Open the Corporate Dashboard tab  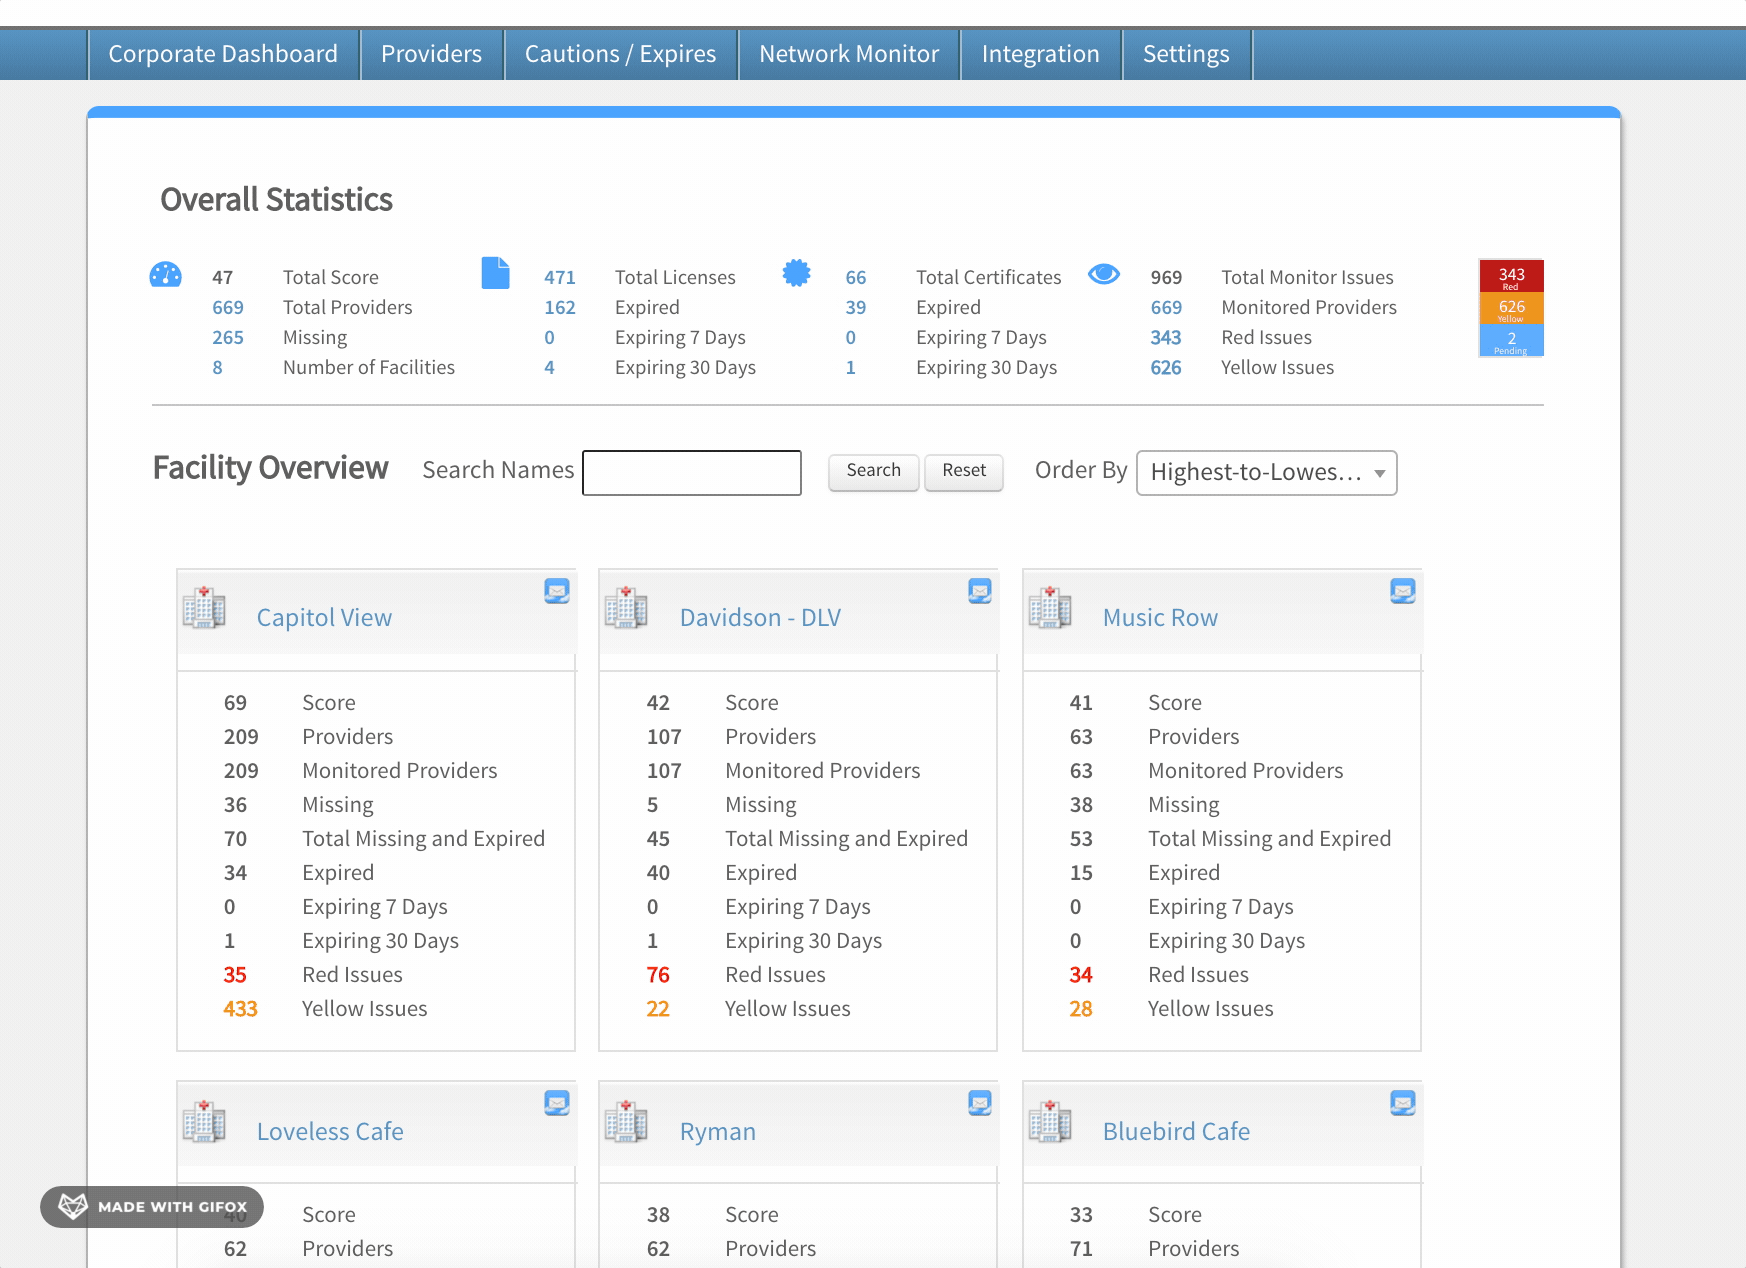(x=223, y=54)
